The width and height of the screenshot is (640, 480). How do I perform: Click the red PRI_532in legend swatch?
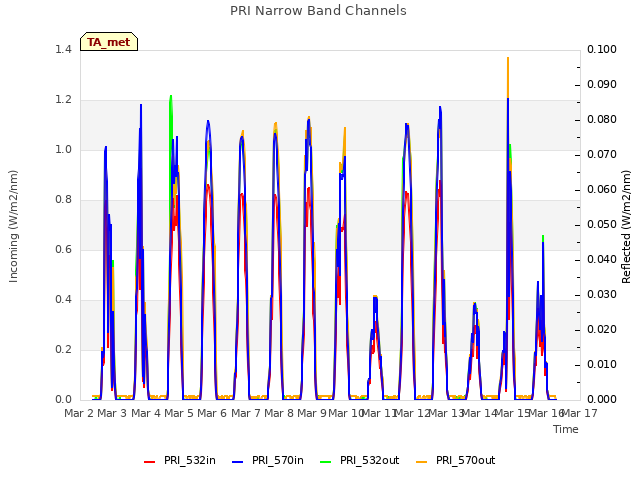click(x=149, y=462)
